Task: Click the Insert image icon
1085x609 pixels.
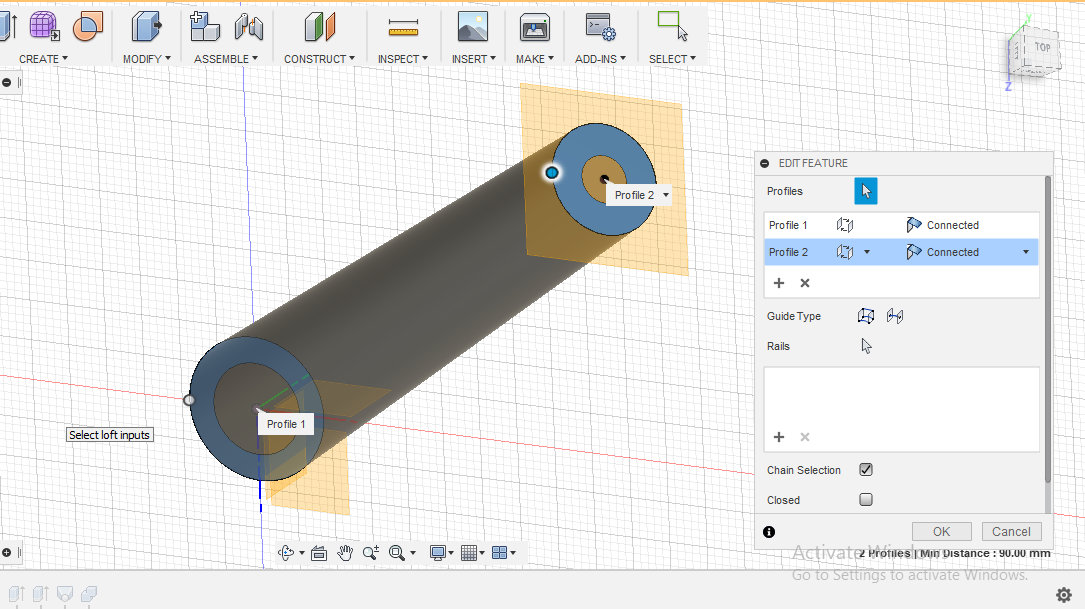Action: pyautogui.click(x=473, y=26)
